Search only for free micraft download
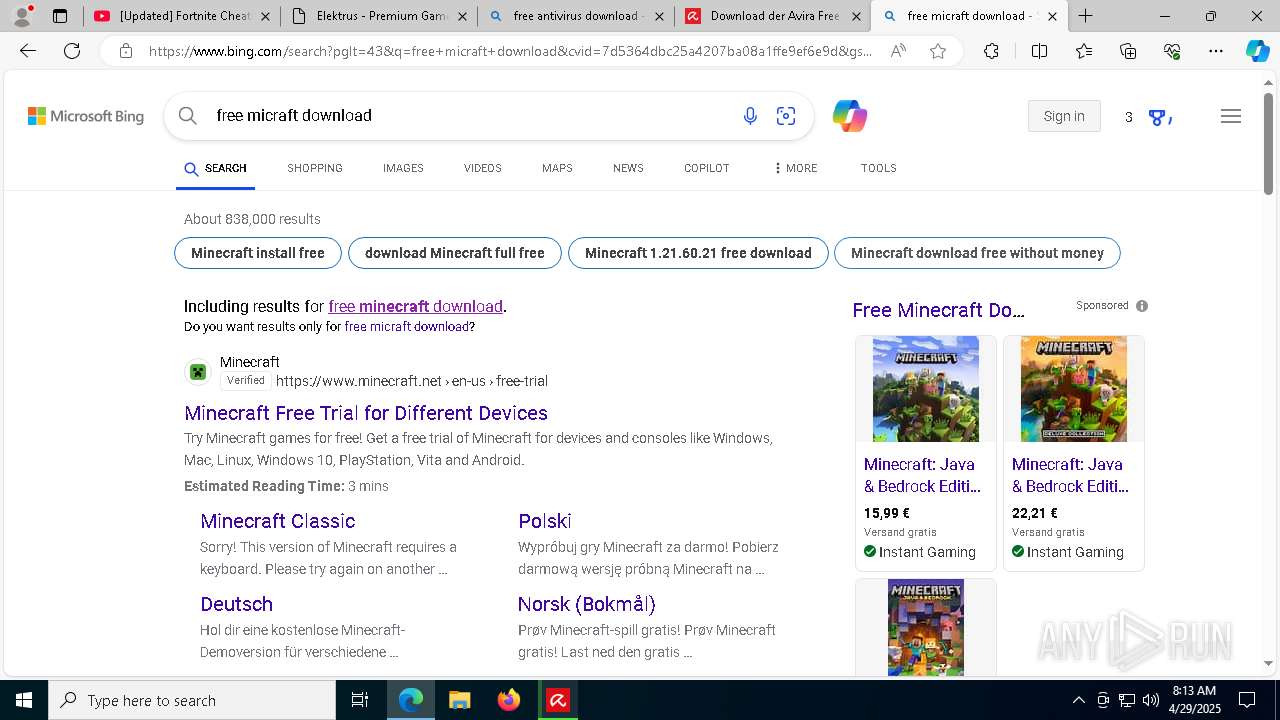 (407, 327)
